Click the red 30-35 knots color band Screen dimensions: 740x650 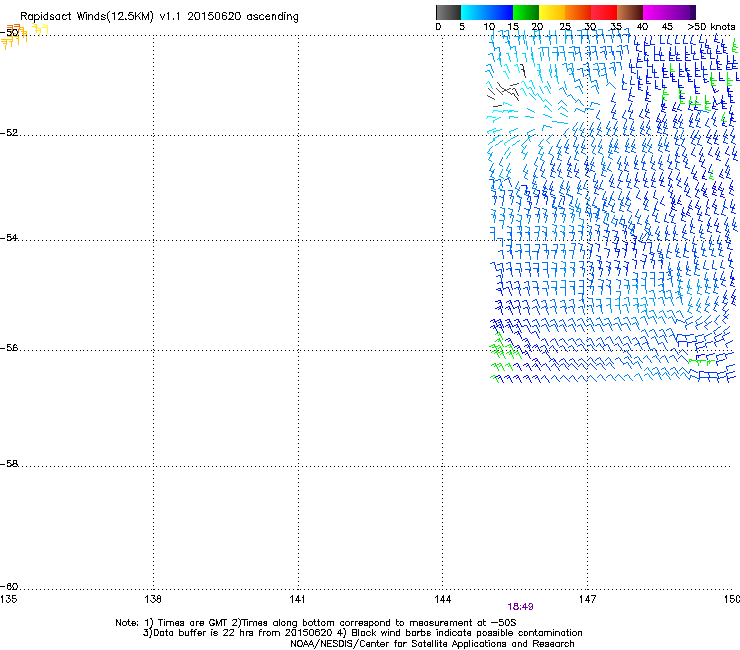coord(604,12)
